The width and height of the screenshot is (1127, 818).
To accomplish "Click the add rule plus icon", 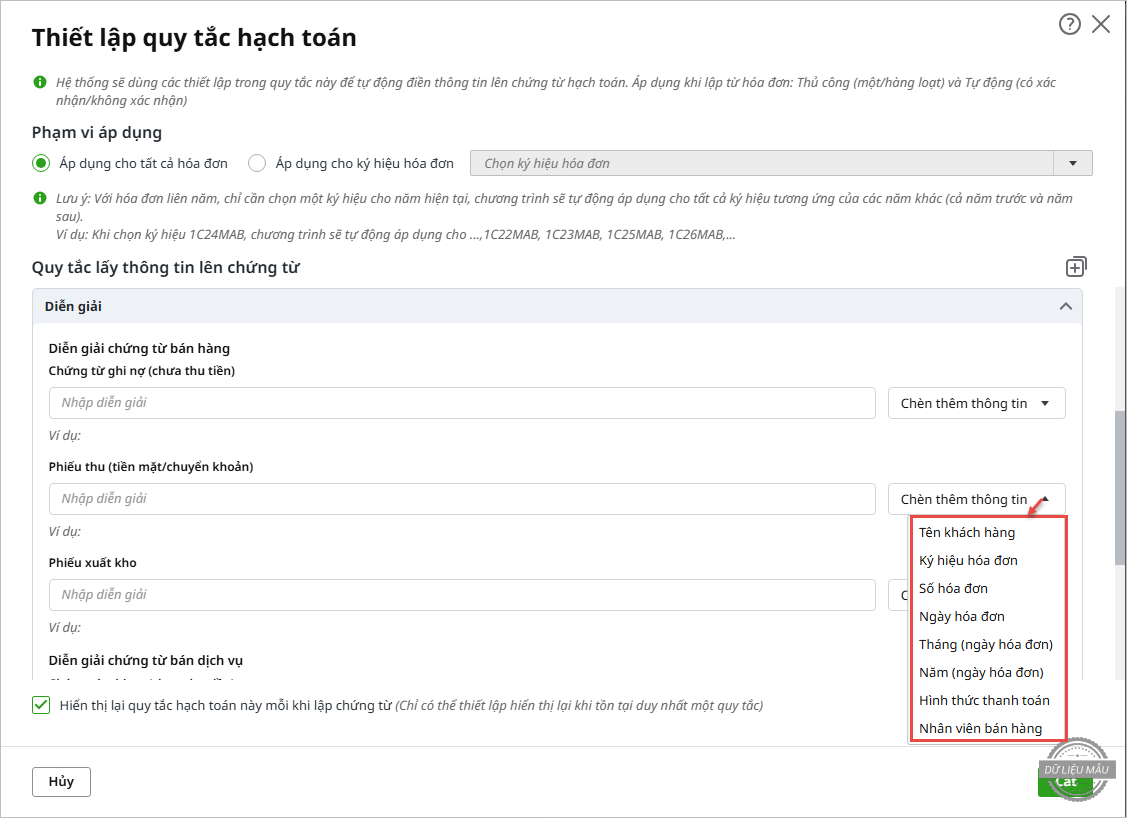I will point(1076,267).
